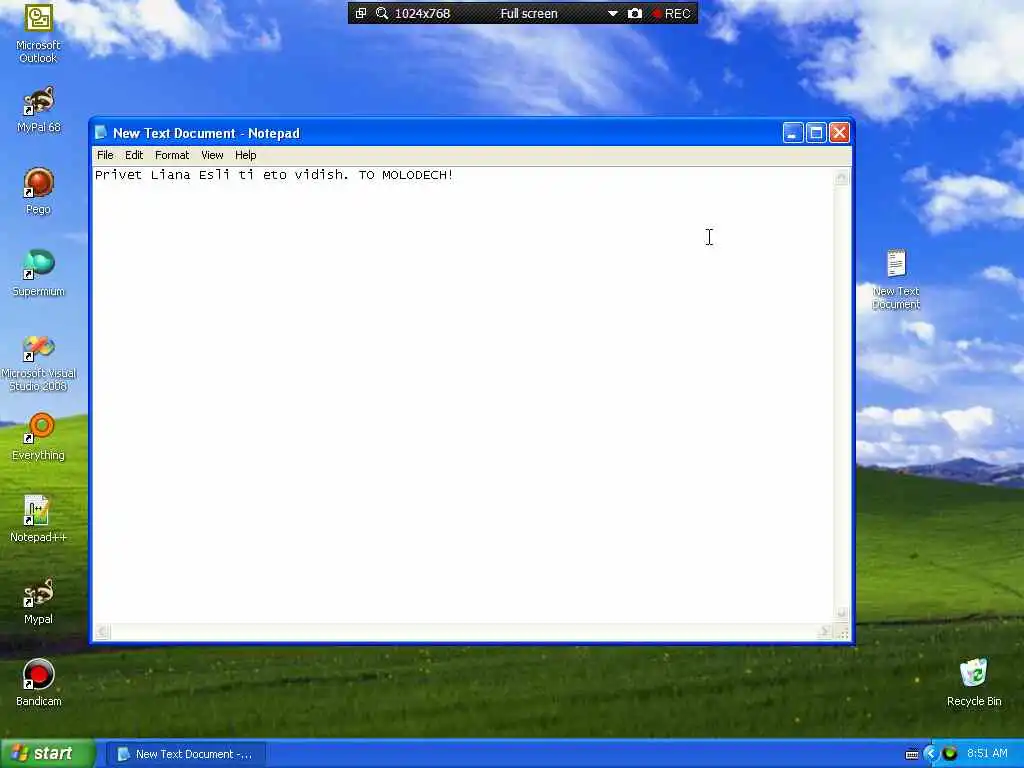Open the View menu in Notepad

212,155
